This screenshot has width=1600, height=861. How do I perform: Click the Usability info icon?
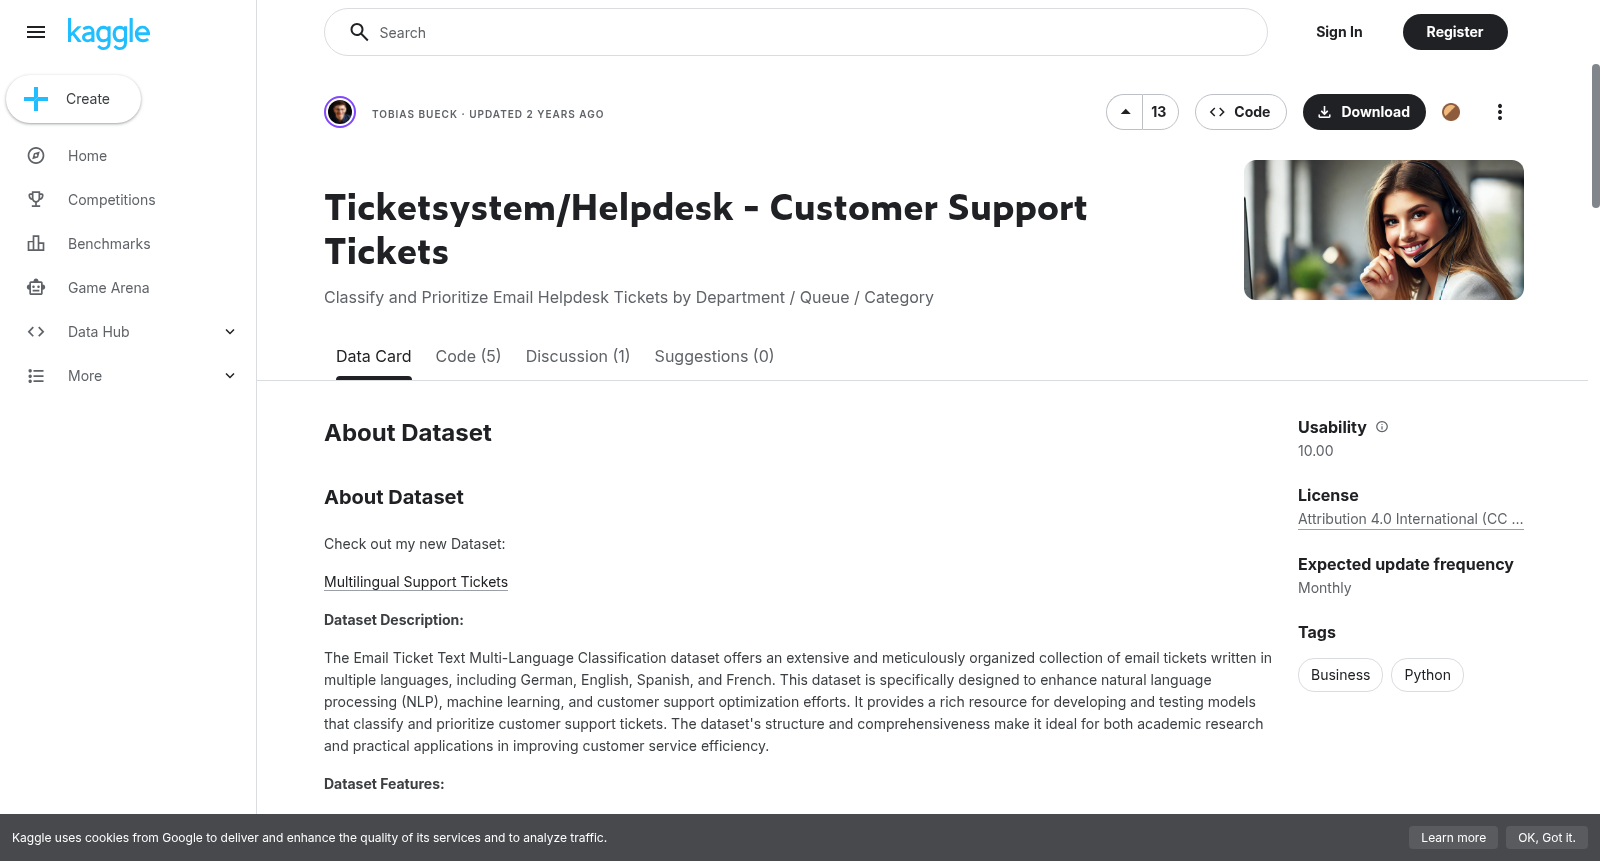point(1382,427)
